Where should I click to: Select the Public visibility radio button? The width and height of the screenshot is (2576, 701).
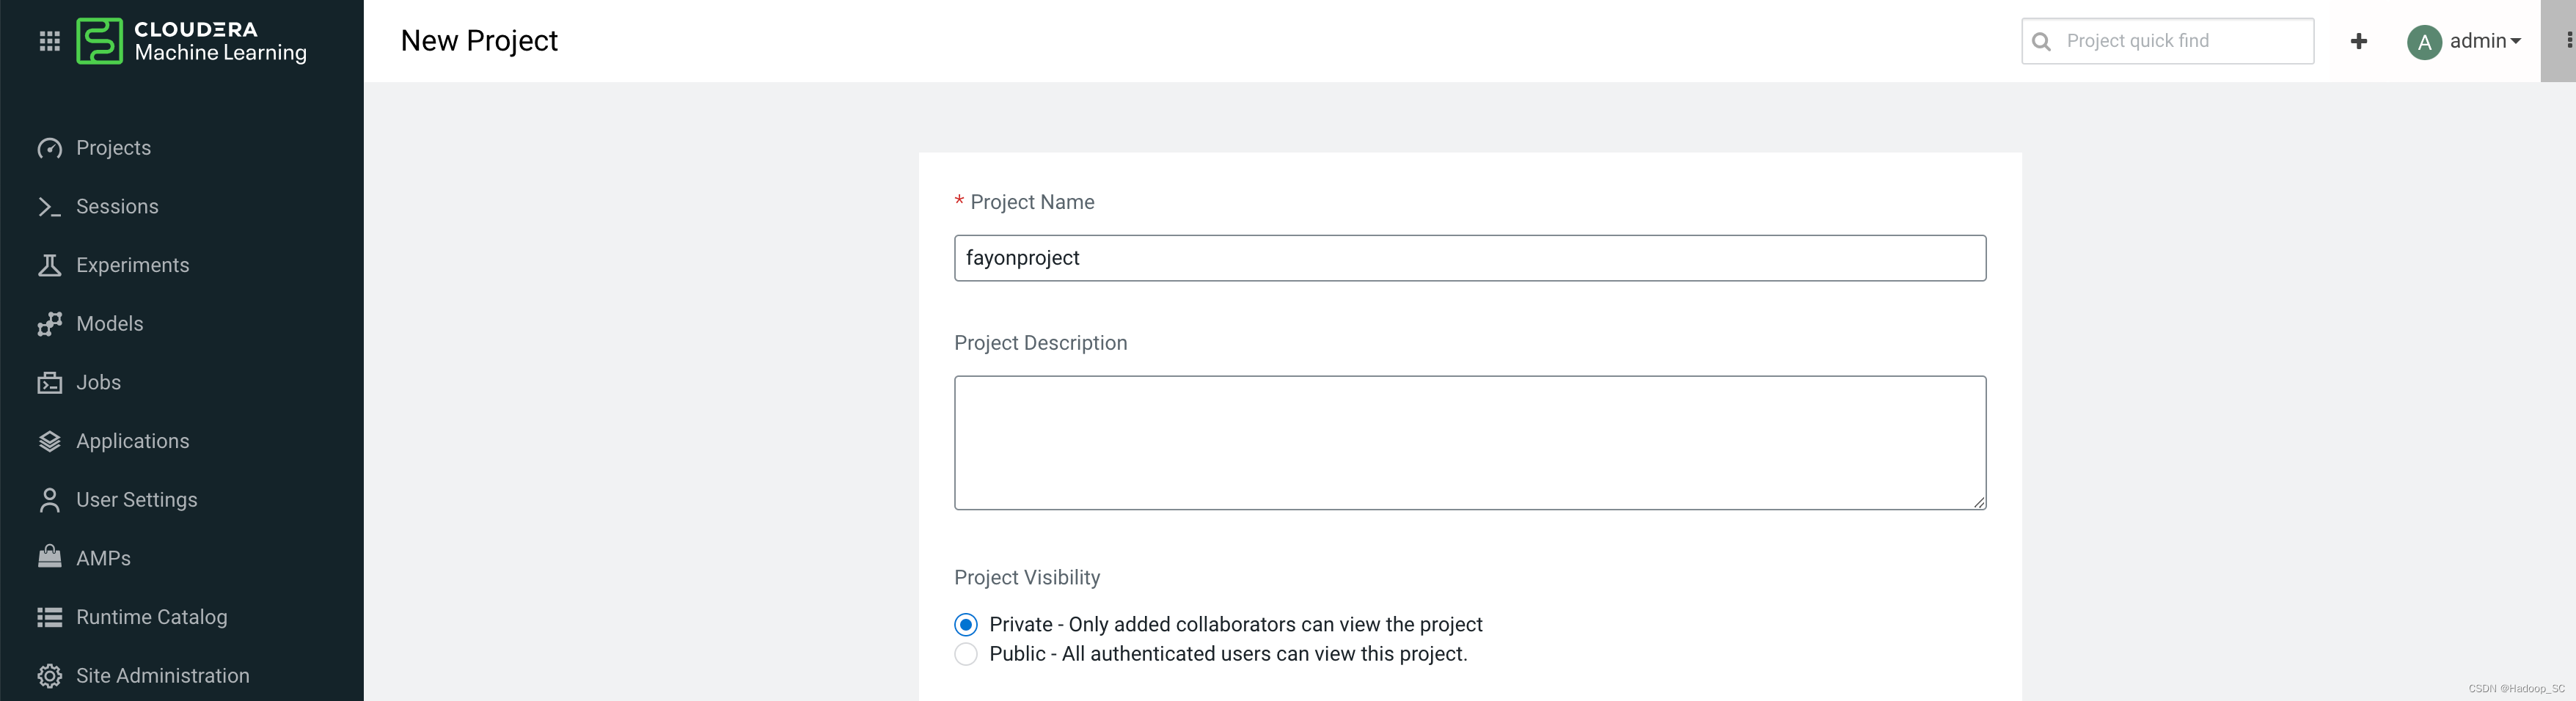[x=965, y=654]
